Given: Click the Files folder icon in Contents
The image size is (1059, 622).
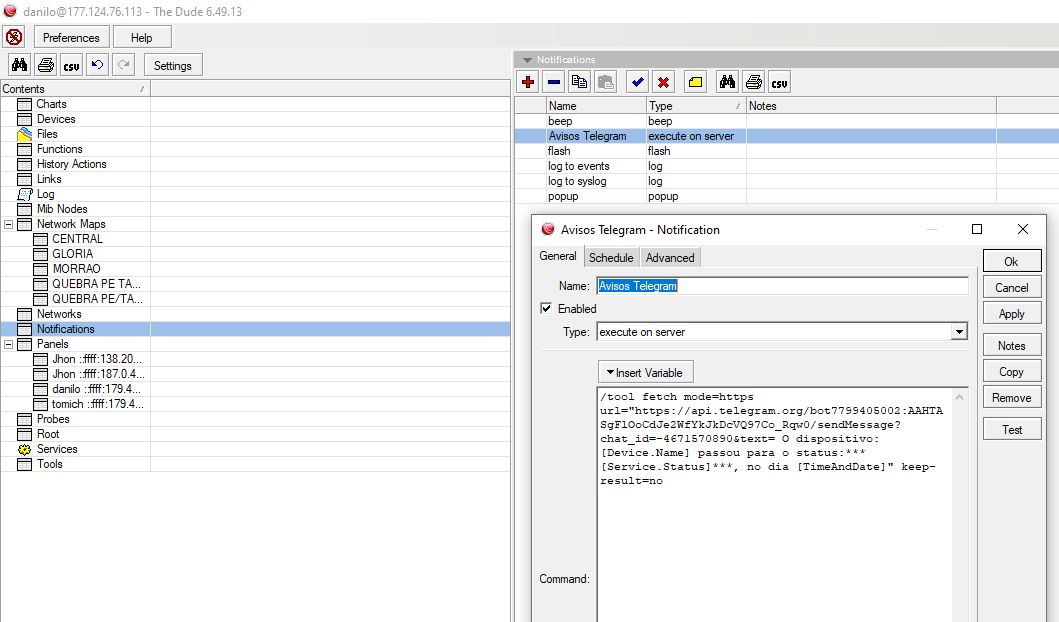Looking at the screenshot, I should 24,134.
